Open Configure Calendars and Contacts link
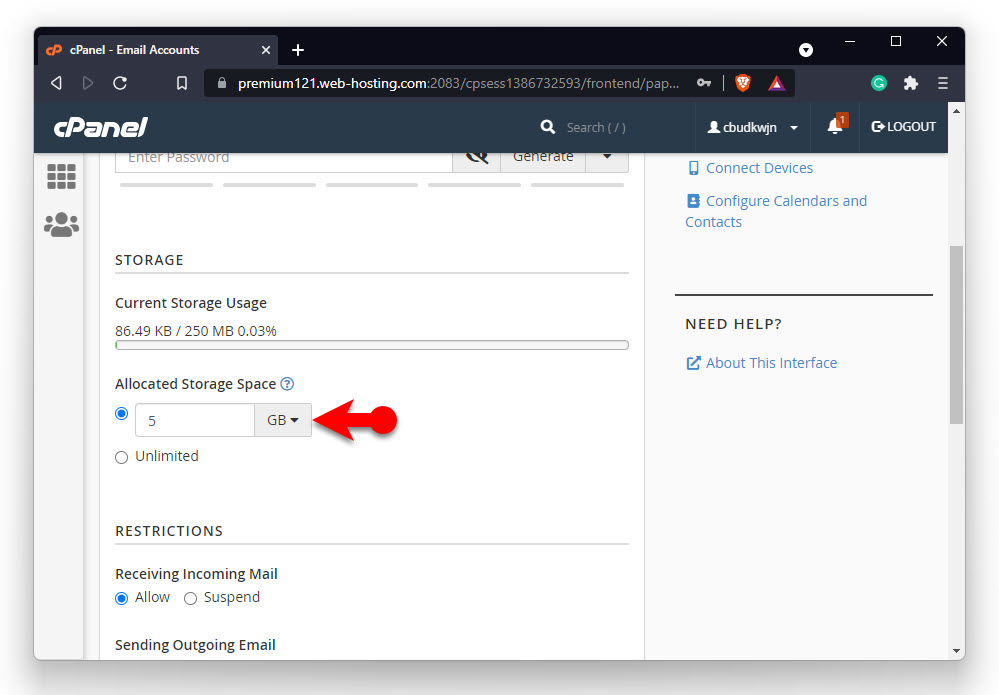The width and height of the screenshot is (999, 695). click(775, 211)
